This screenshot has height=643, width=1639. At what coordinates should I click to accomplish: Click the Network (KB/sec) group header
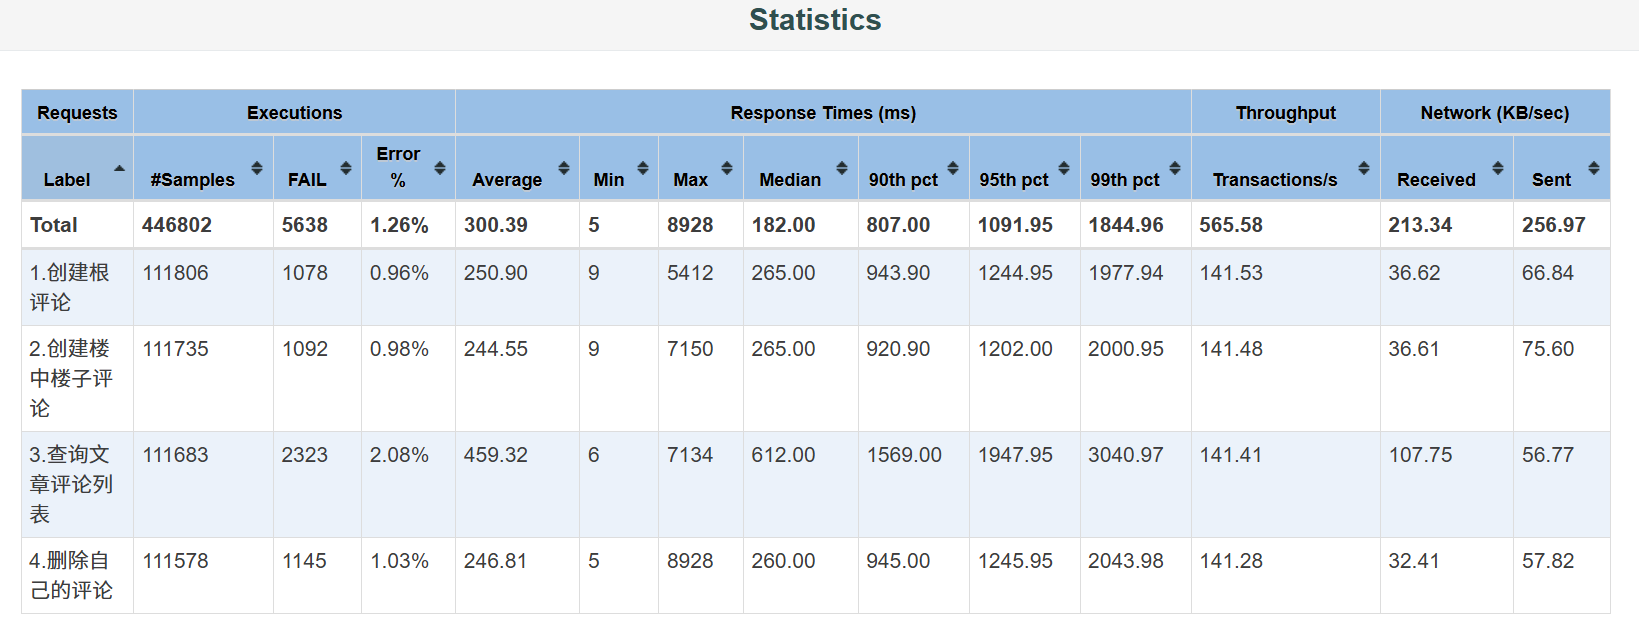click(x=1495, y=113)
